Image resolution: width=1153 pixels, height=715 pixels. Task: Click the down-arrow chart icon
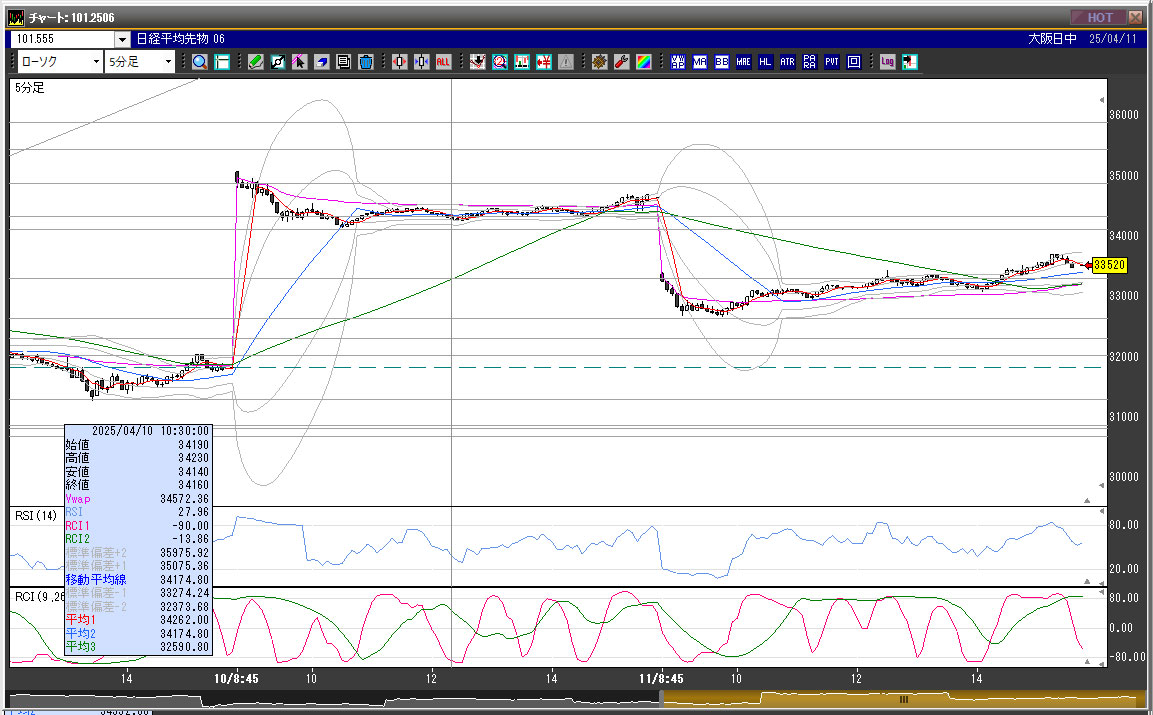[477, 62]
